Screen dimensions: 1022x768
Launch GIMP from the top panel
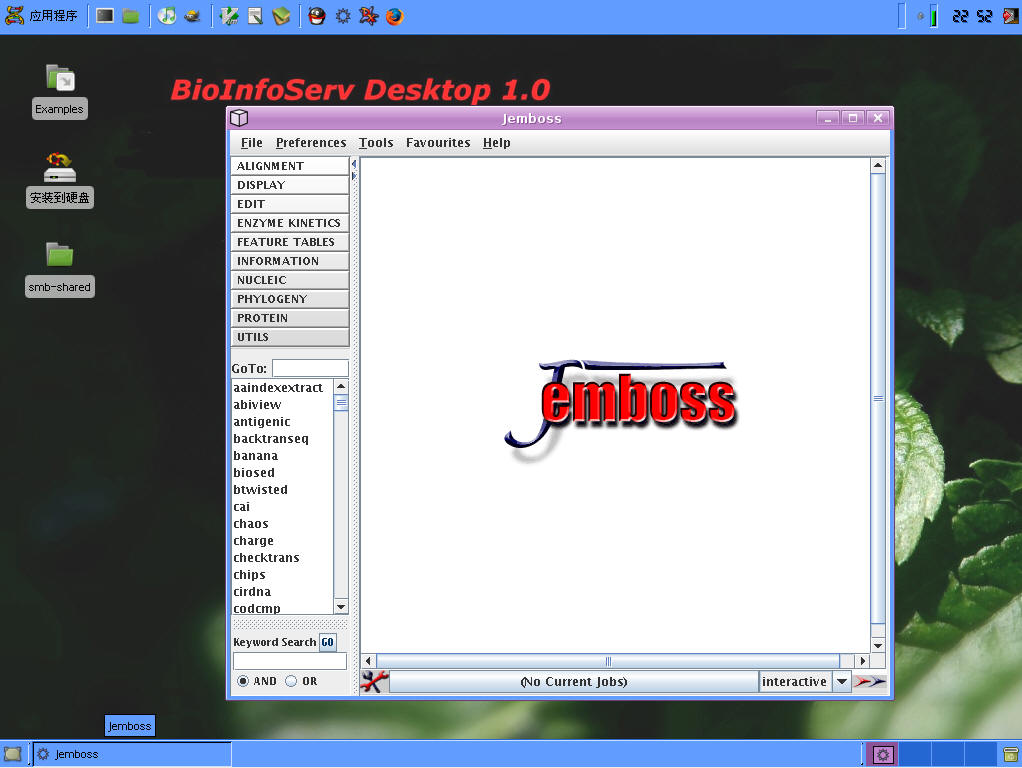192,16
